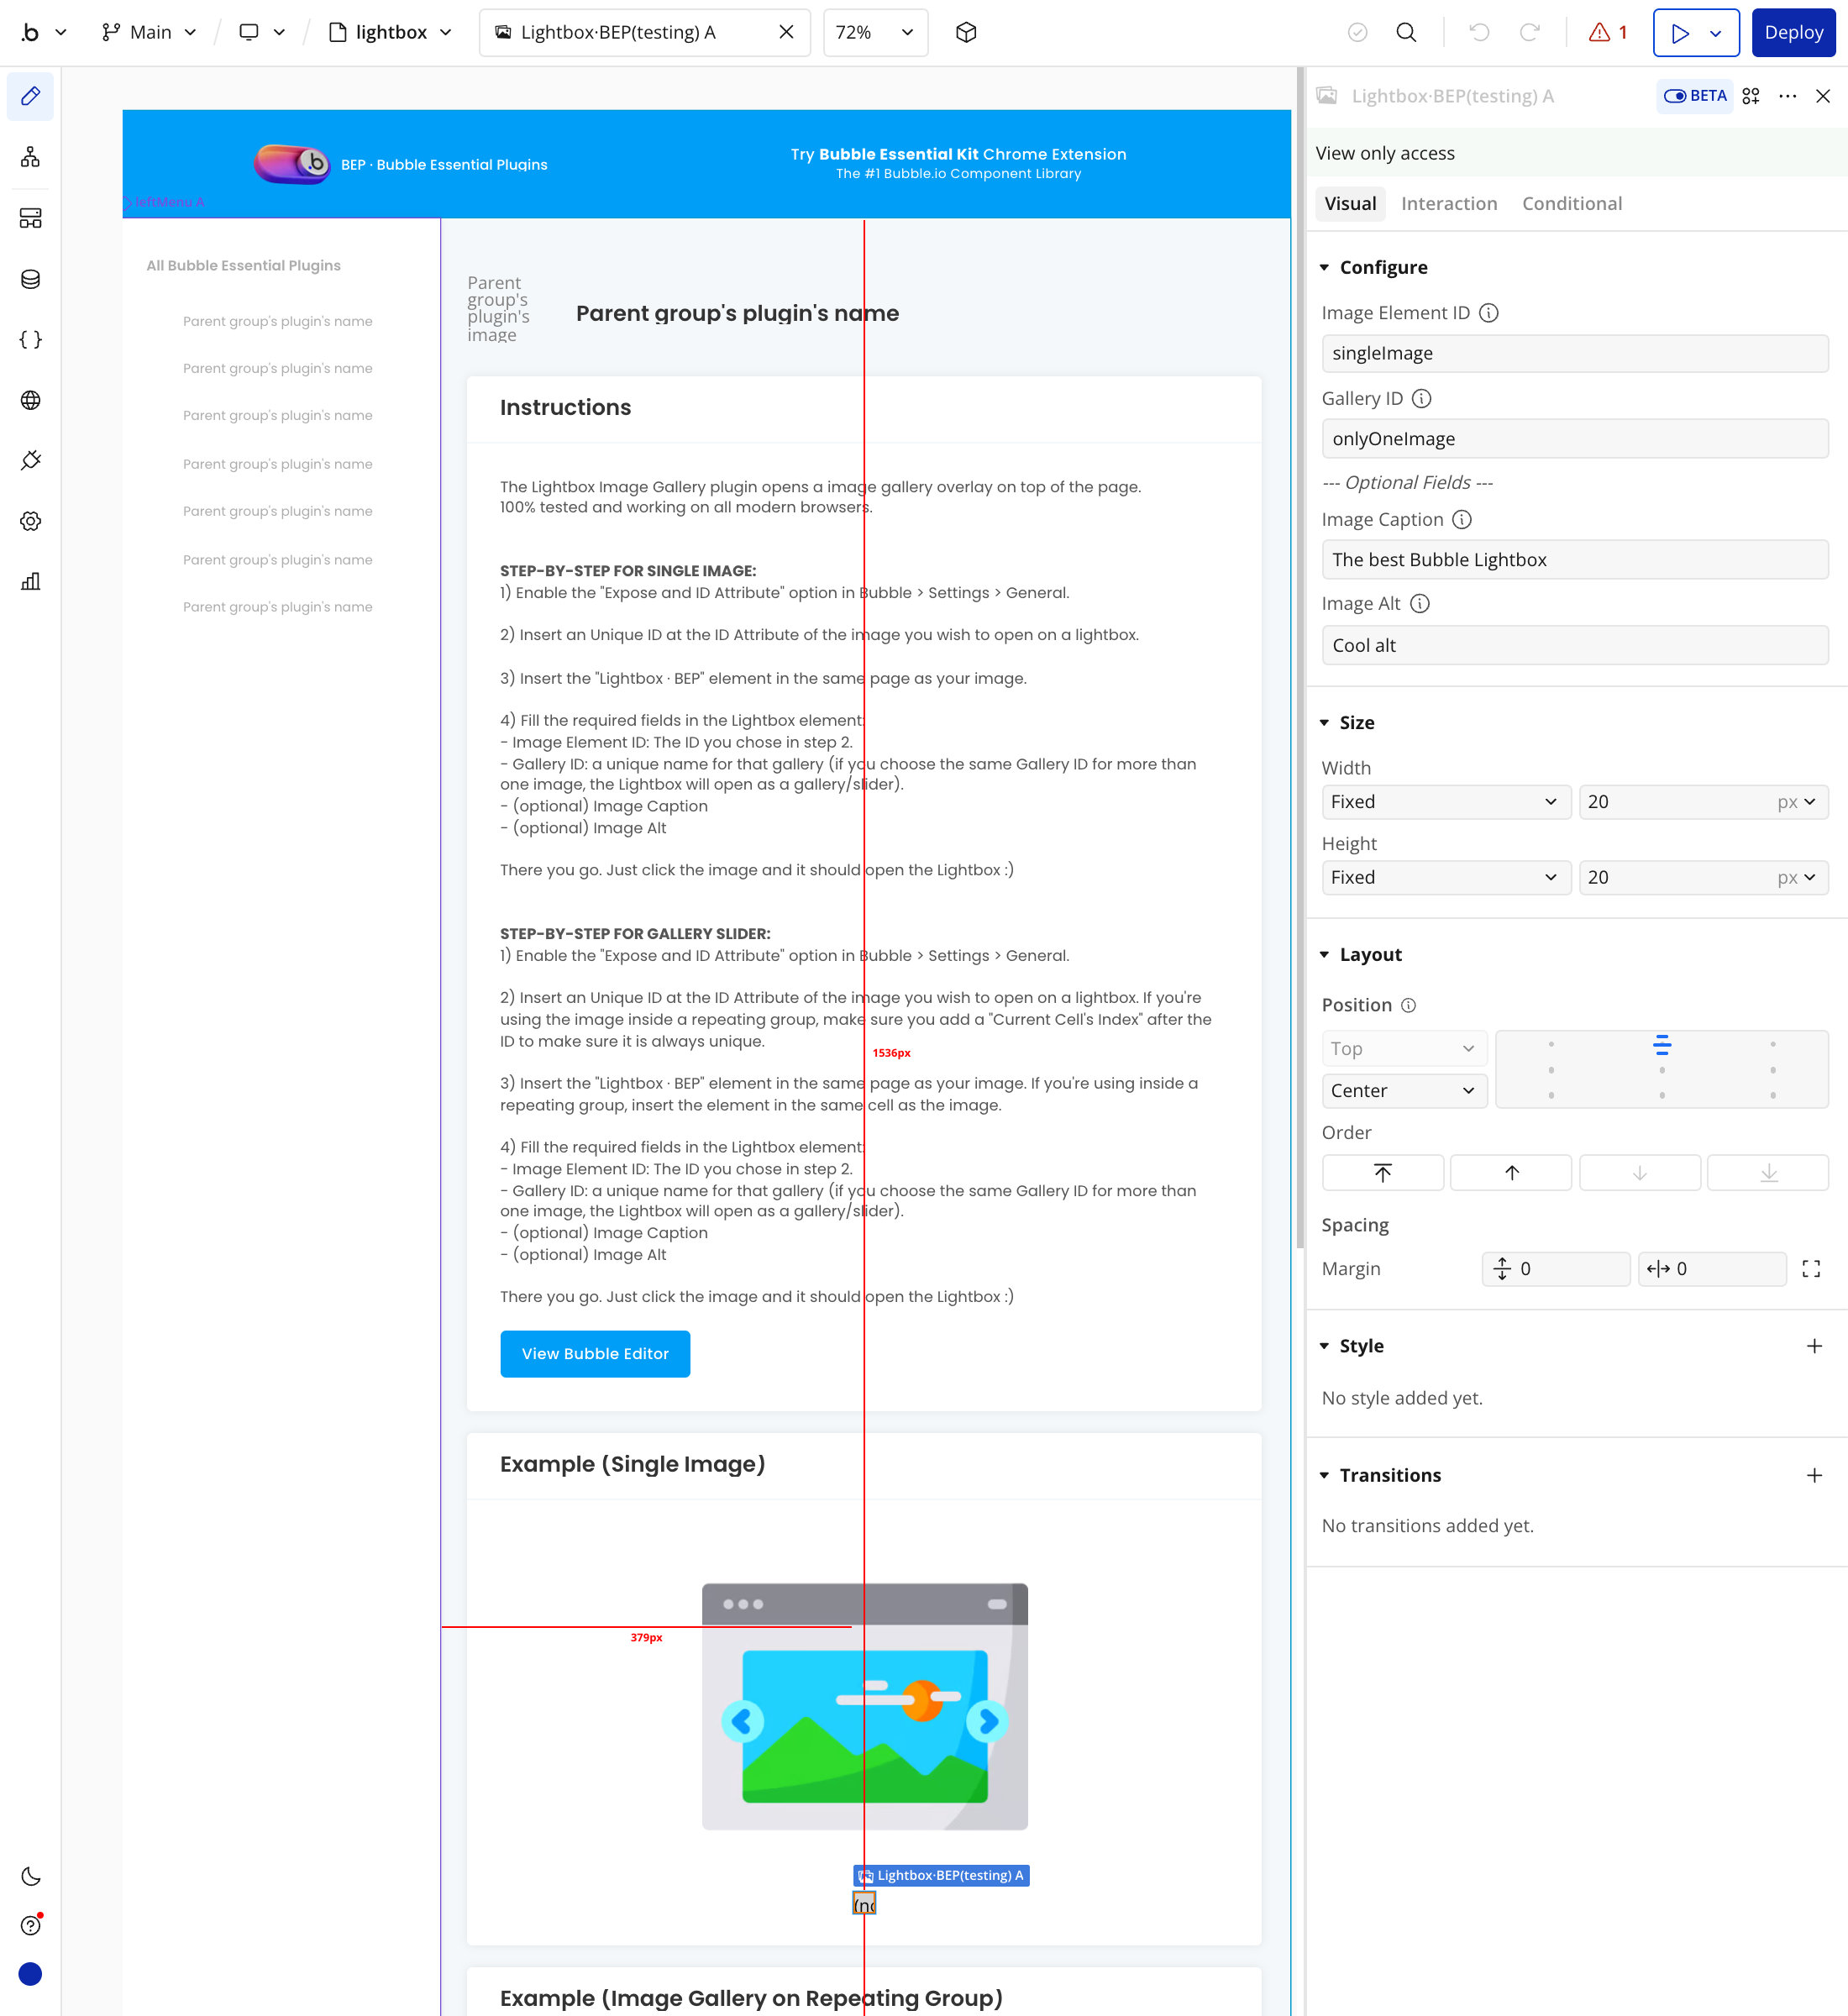
Task: Open the help question mark icon
Action: point(31,1926)
